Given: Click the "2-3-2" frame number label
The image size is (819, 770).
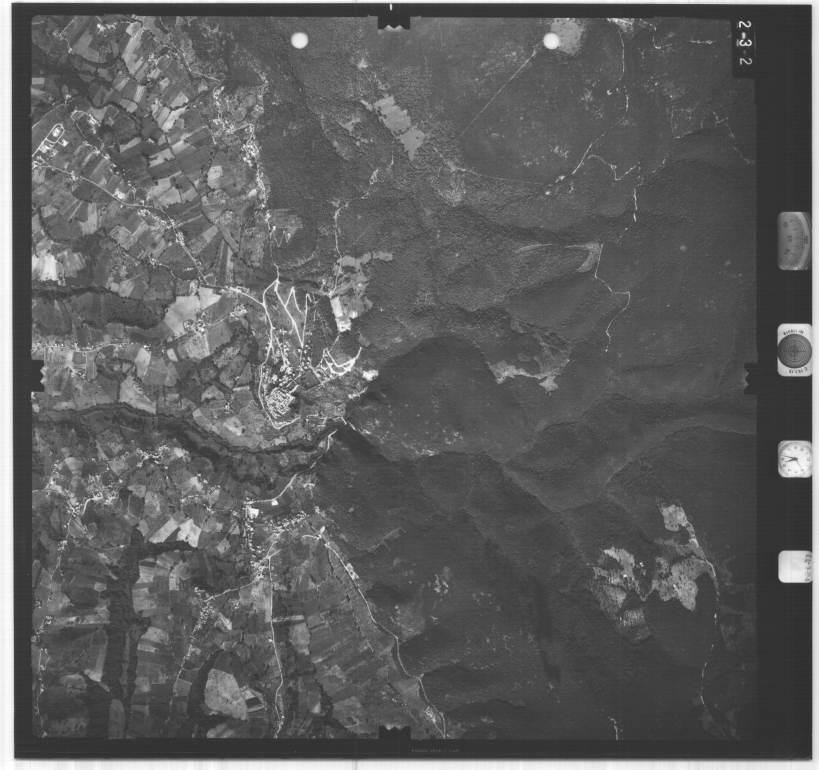Looking at the screenshot, I should click(745, 42).
